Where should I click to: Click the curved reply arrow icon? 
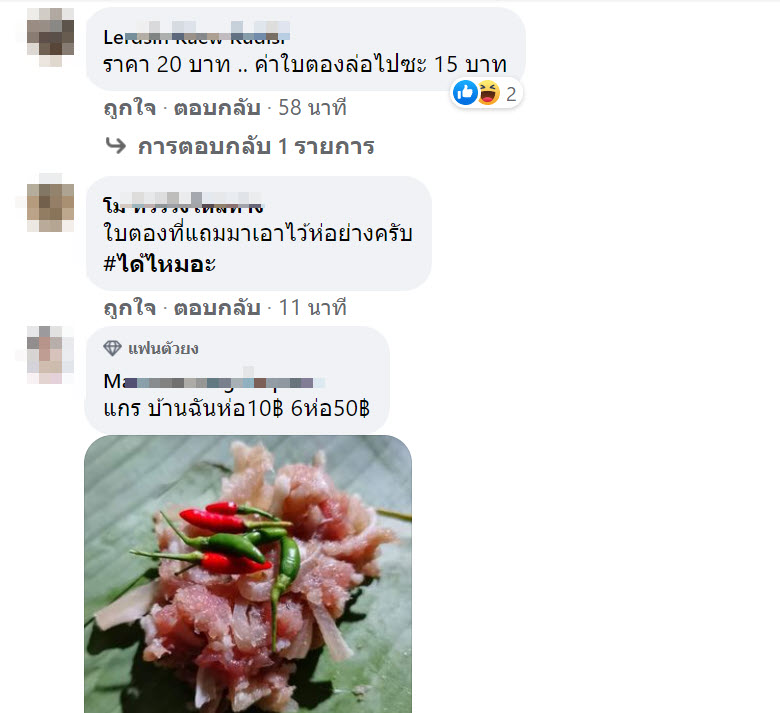(x=116, y=146)
